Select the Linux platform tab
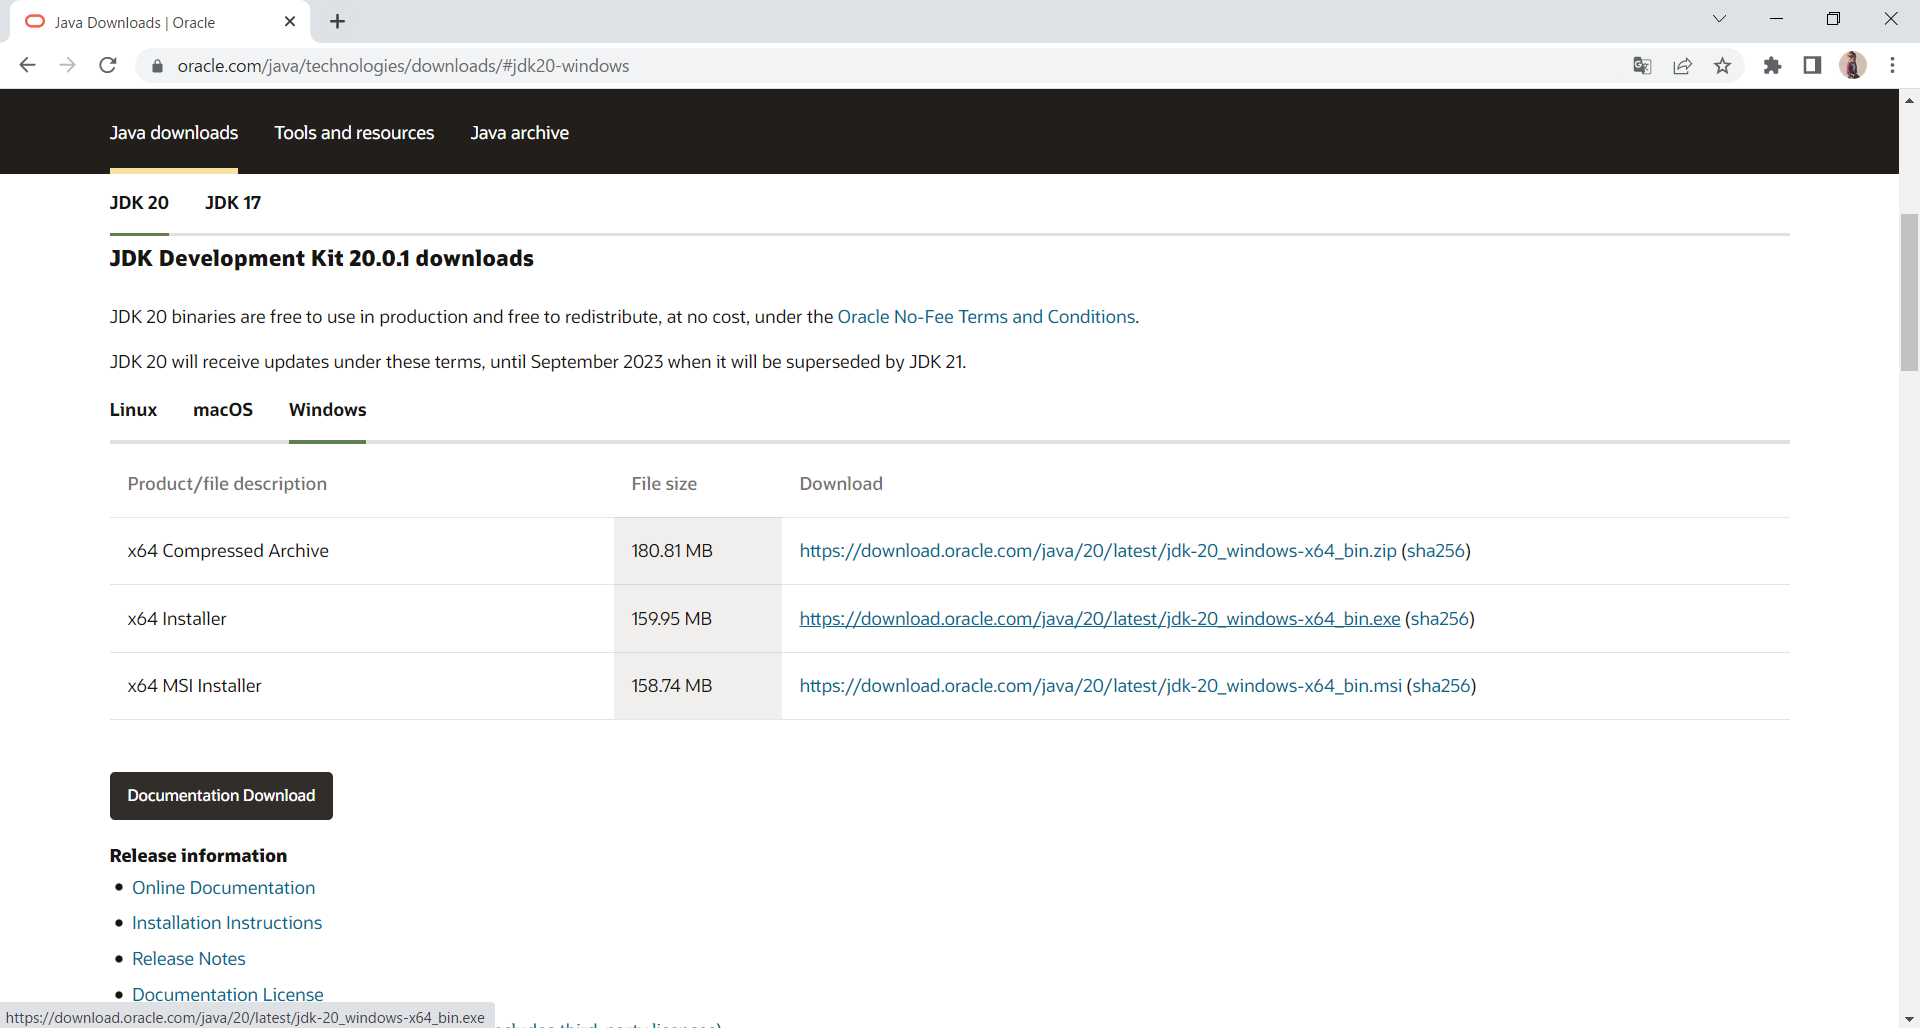1920x1028 pixels. click(x=133, y=410)
